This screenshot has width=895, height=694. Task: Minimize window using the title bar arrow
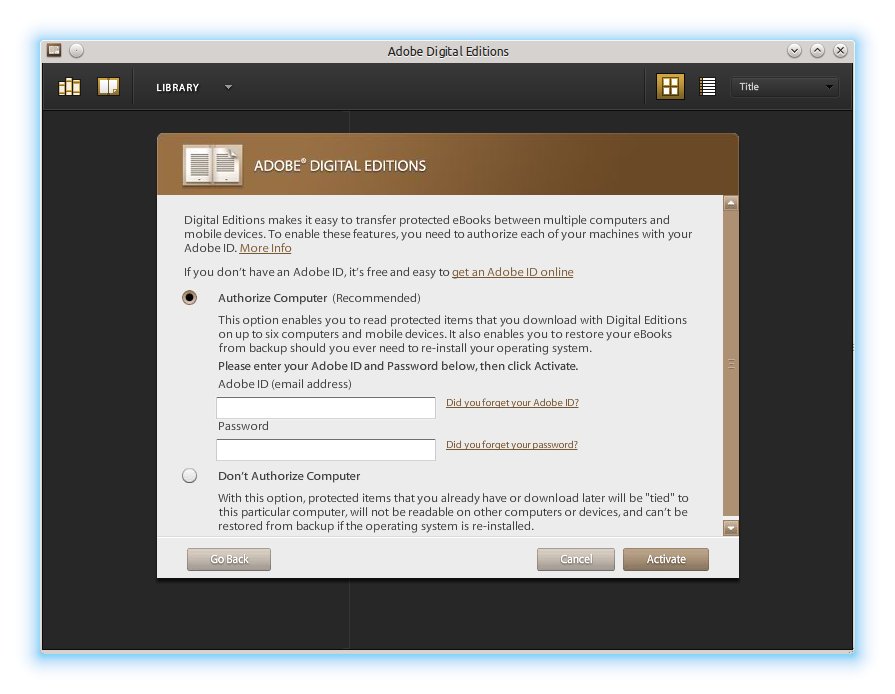click(794, 50)
